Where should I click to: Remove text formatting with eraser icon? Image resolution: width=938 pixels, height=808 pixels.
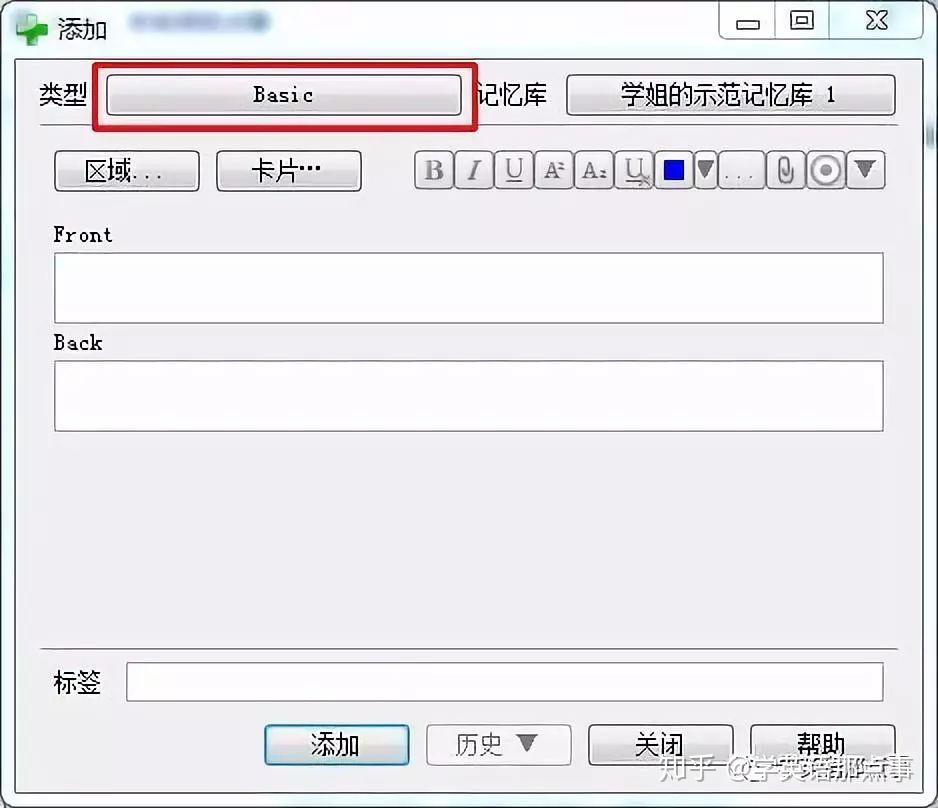tap(634, 170)
